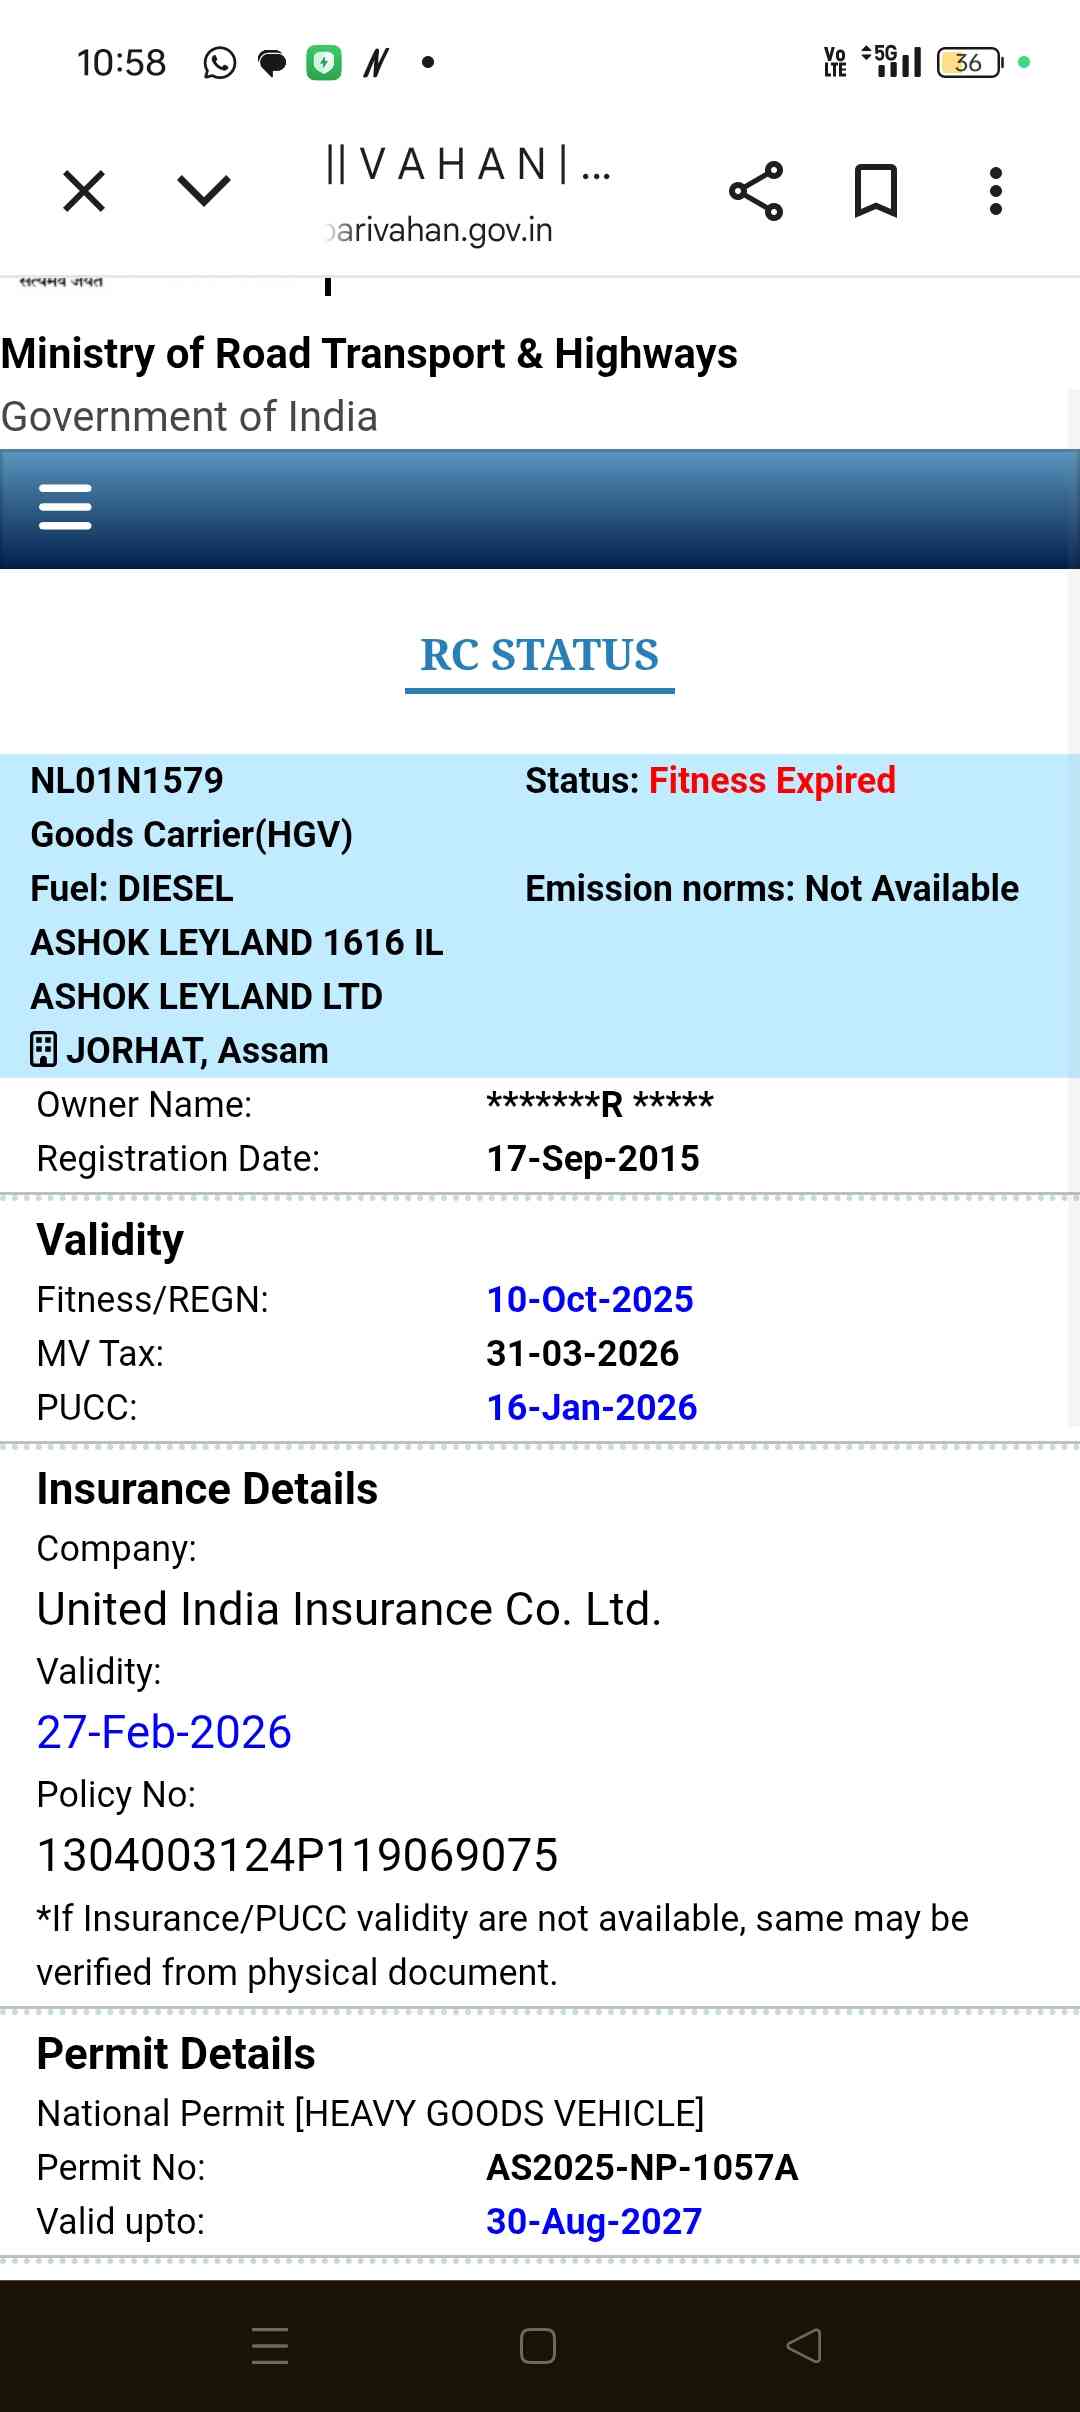Close the browser custom tab
This screenshot has width=1080, height=2412.
pyautogui.click(x=84, y=191)
